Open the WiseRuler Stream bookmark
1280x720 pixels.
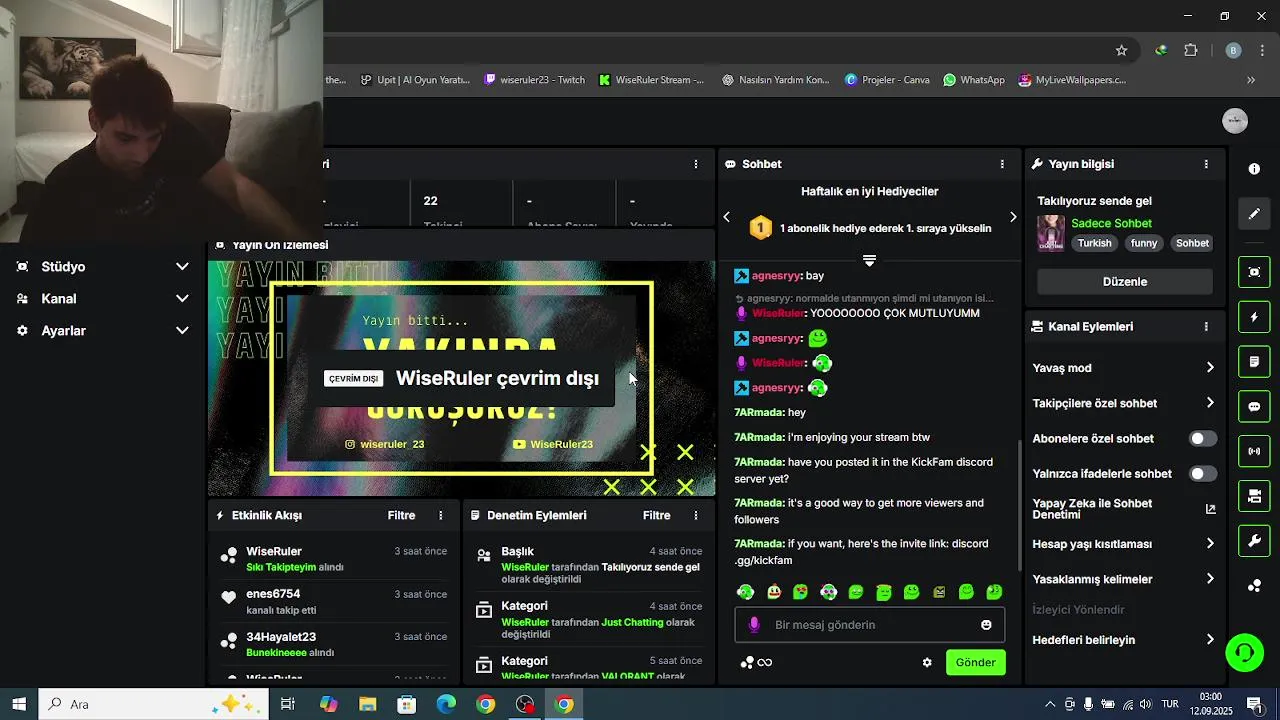pos(651,80)
